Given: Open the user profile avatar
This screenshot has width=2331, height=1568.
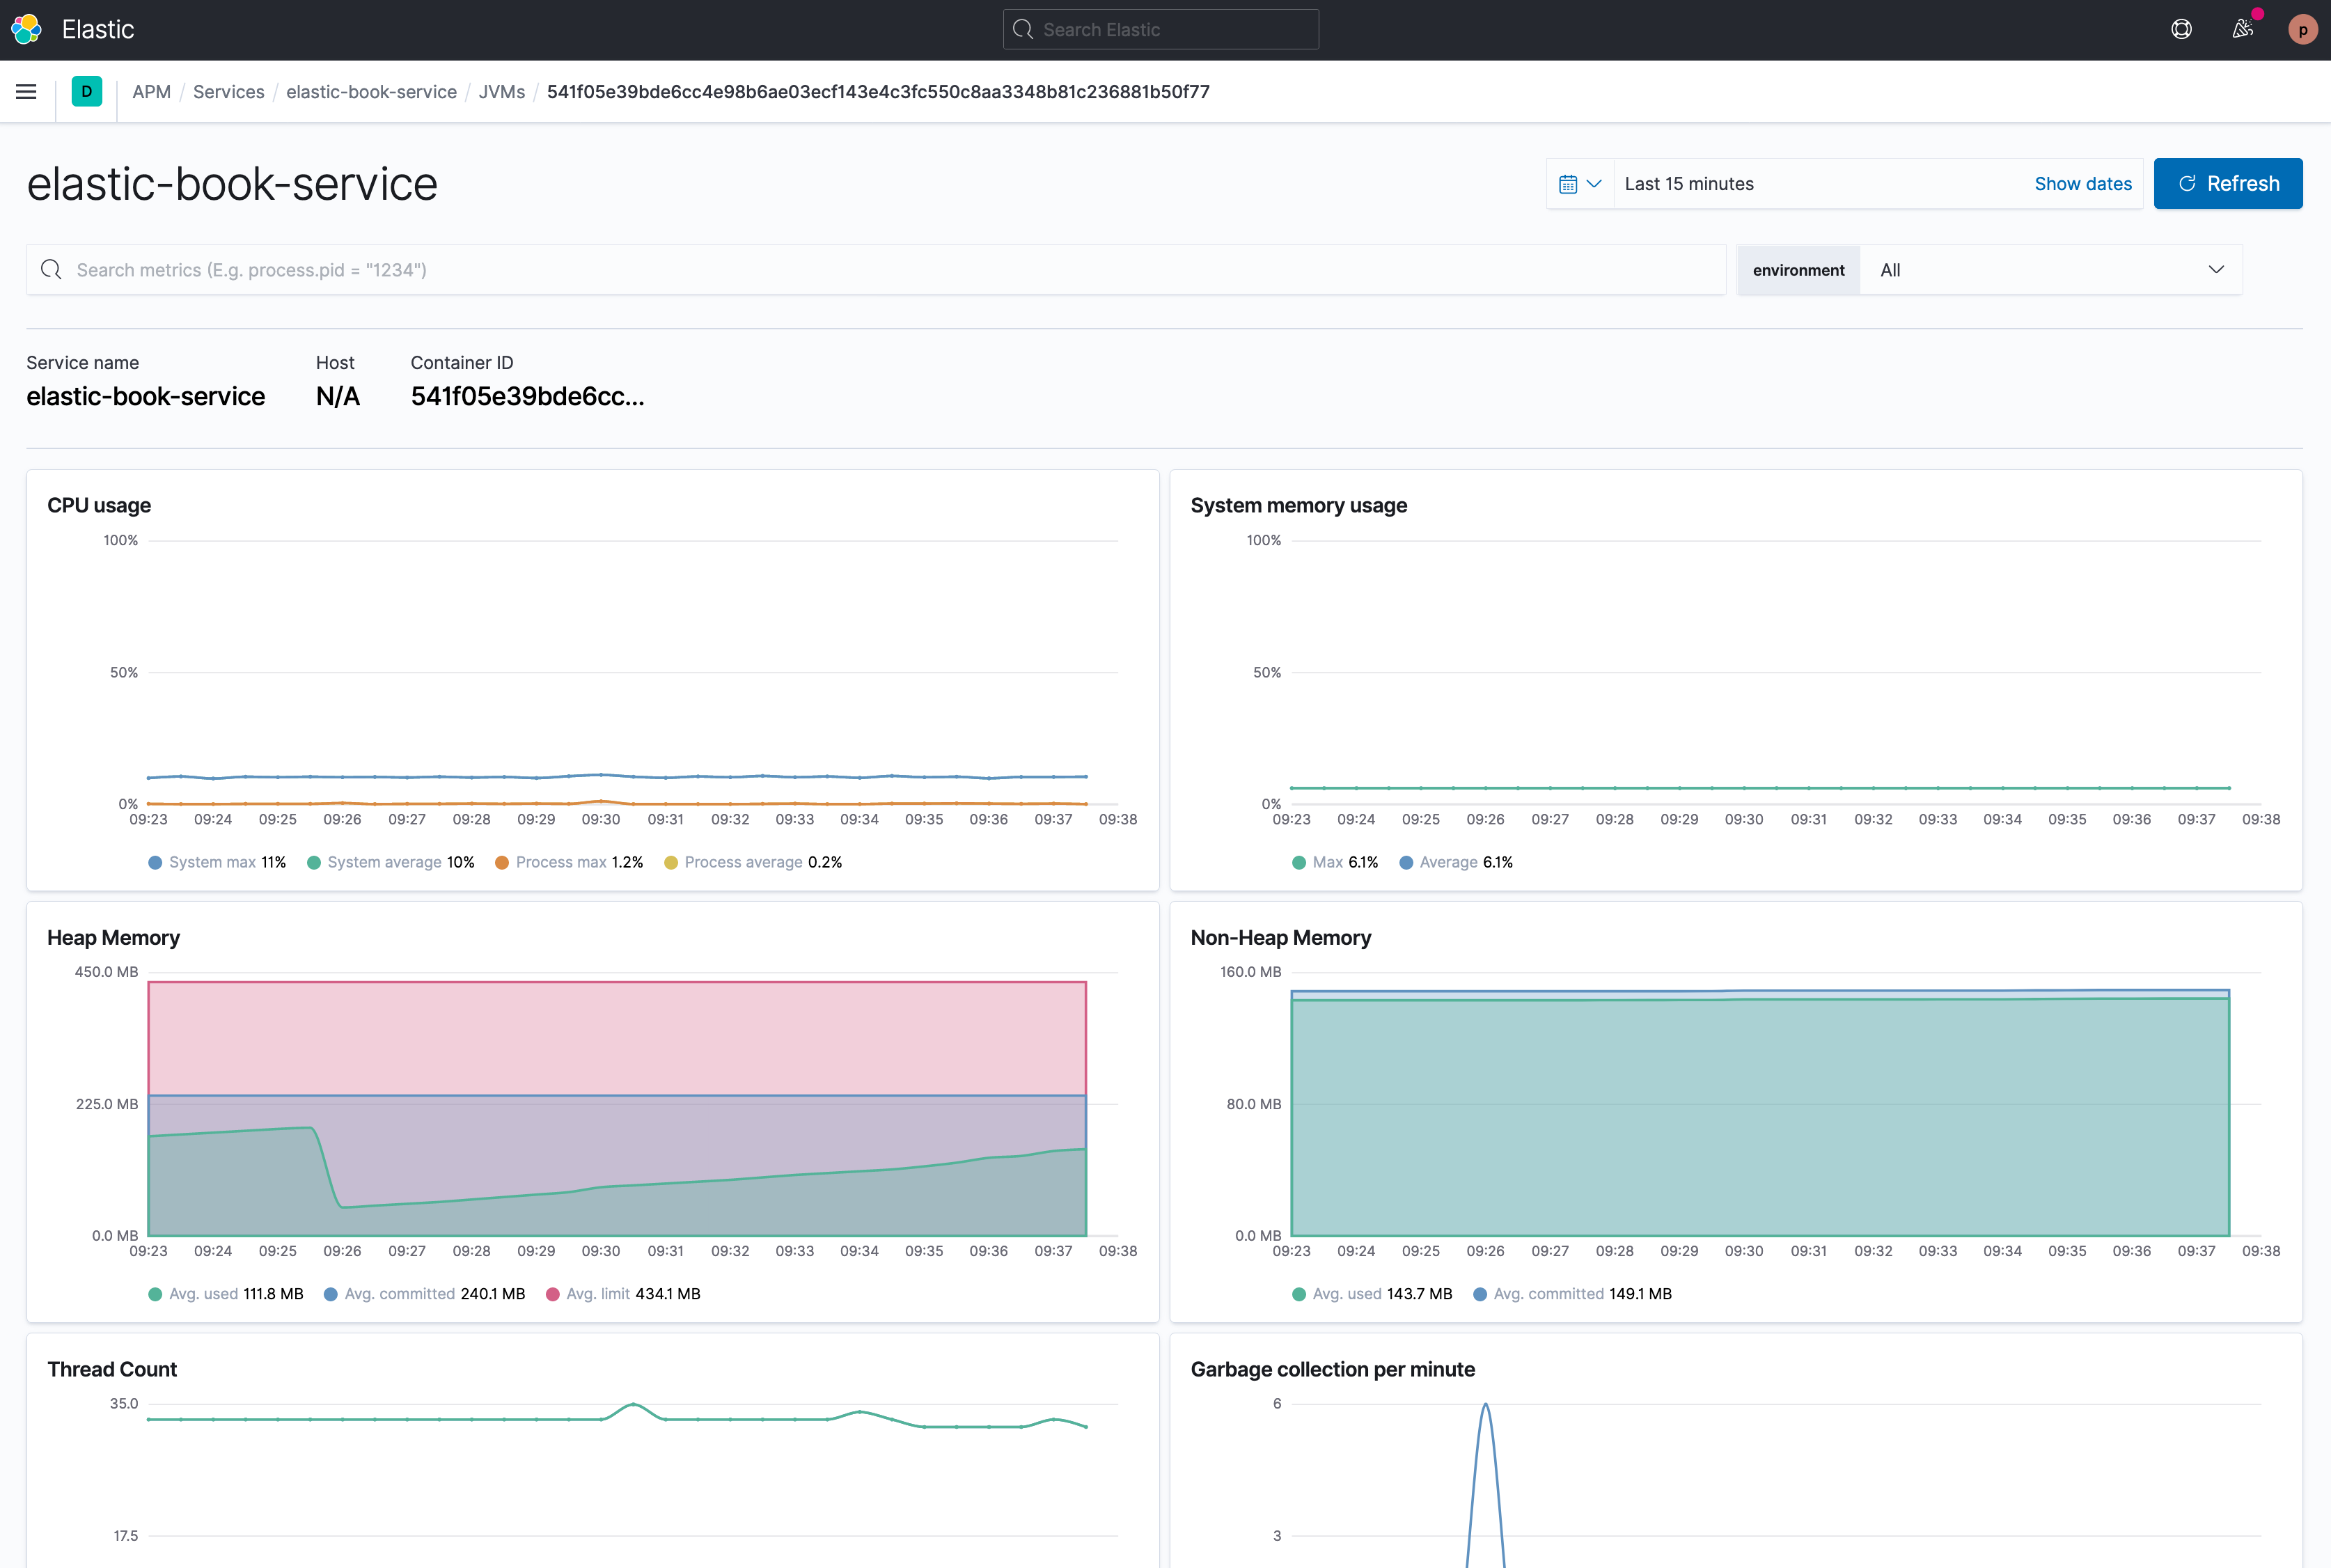Looking at the screenshot, I should 2302,30.
